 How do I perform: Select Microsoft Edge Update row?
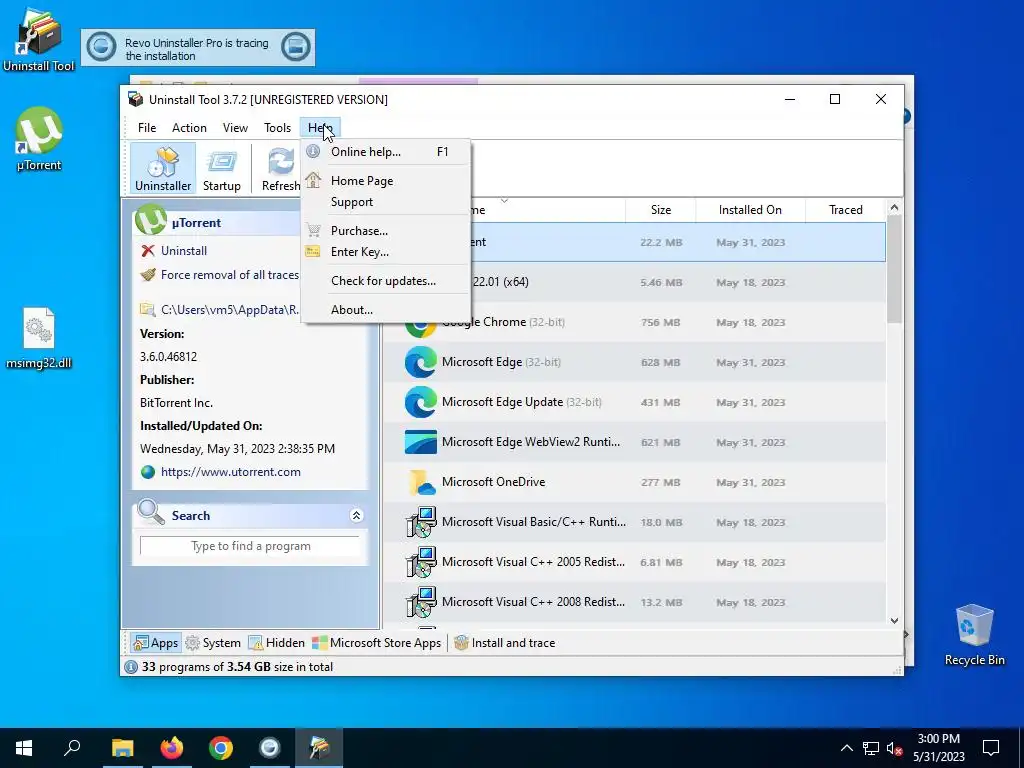(635, 402)
